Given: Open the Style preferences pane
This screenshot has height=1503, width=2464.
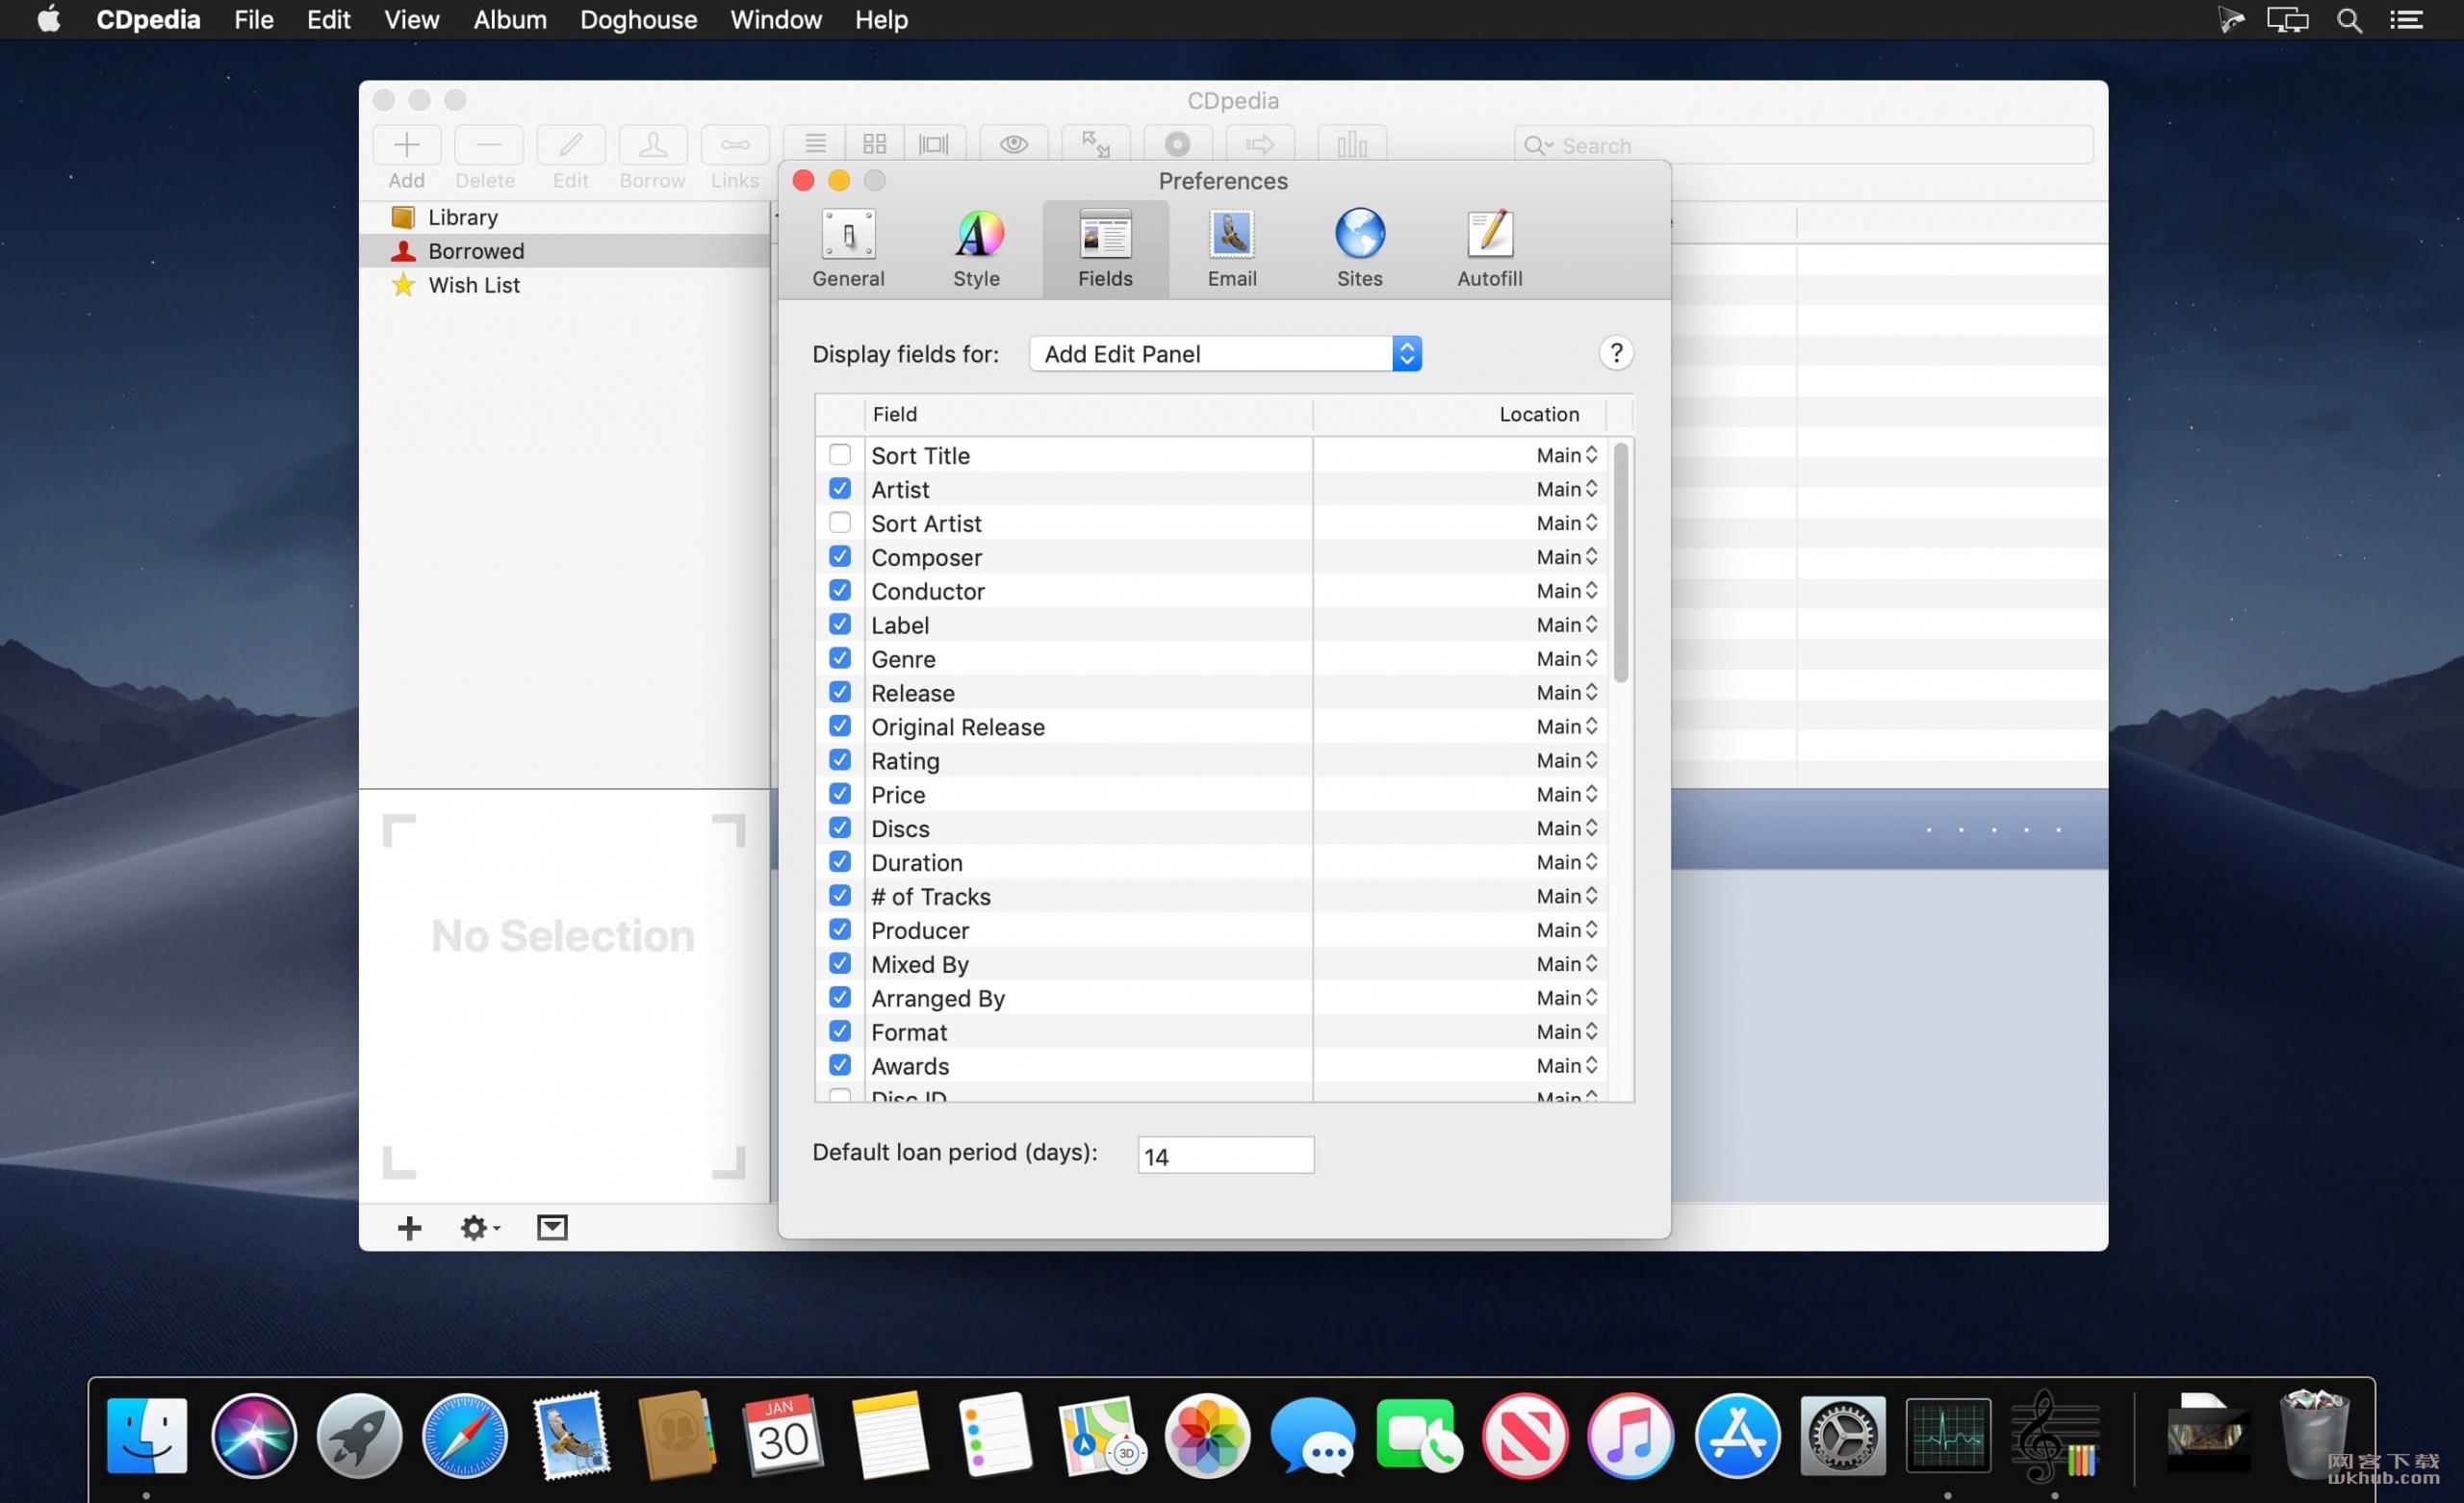Looking at the screenshot, I should click(x=976, y=248).
